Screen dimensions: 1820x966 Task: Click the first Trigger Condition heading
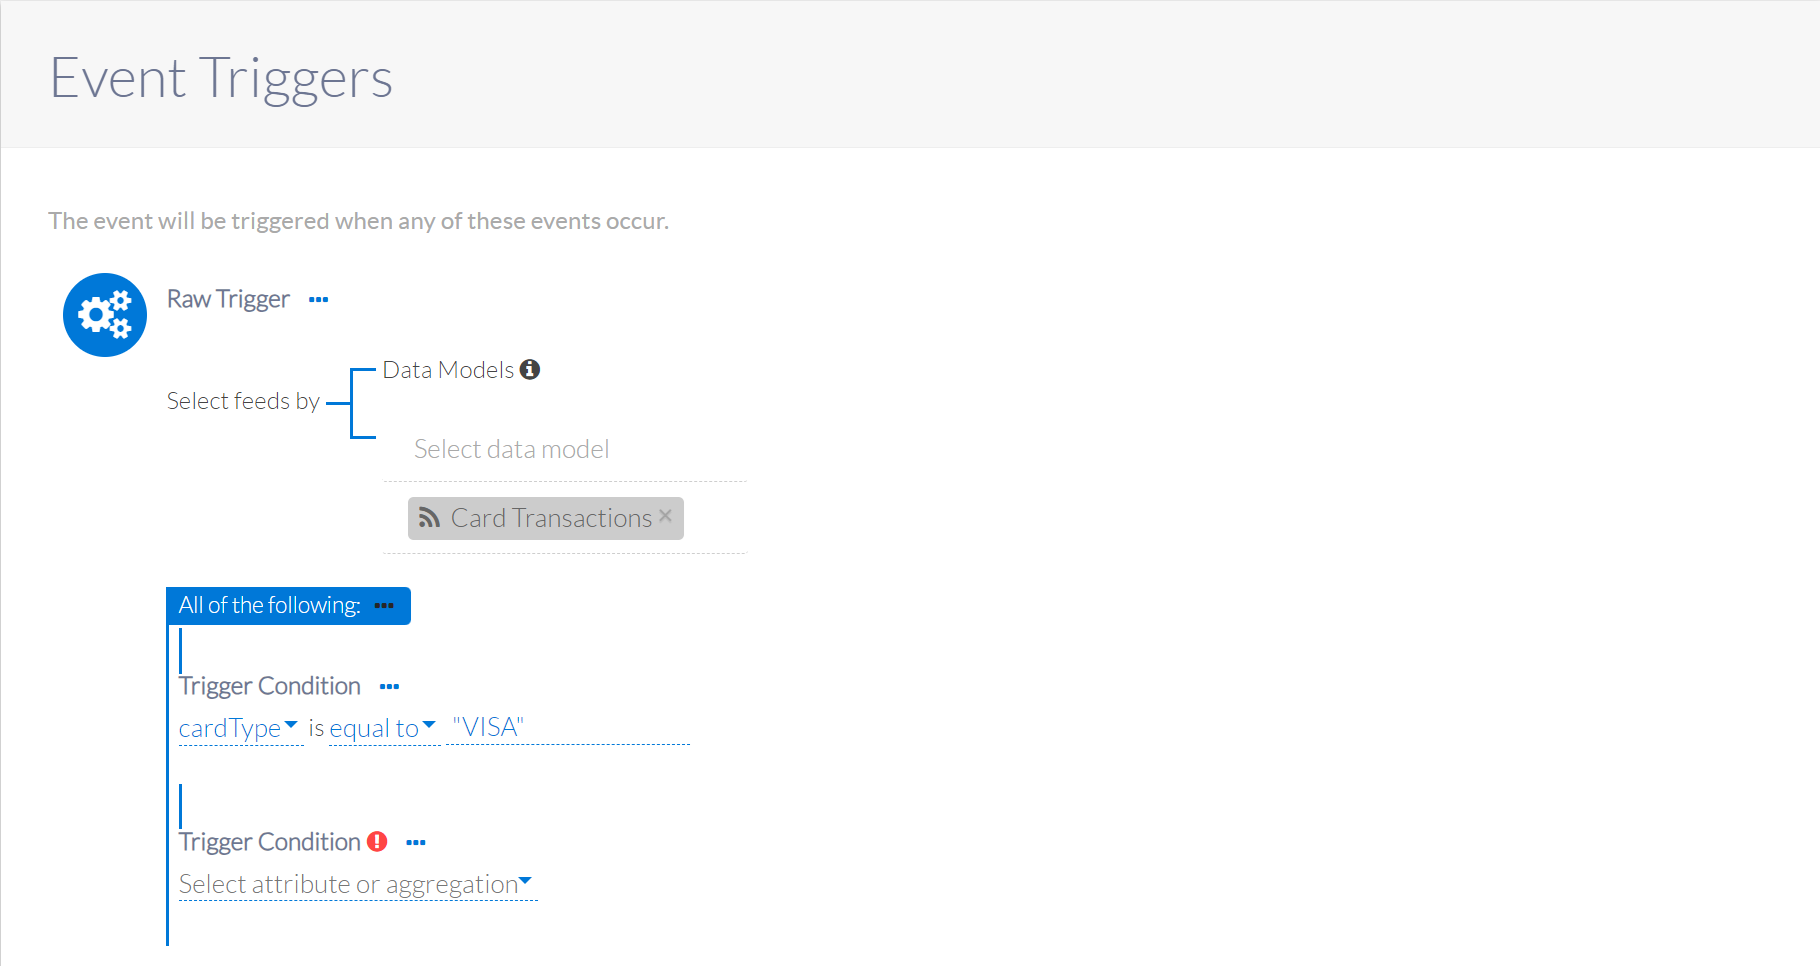pos(270,686)
